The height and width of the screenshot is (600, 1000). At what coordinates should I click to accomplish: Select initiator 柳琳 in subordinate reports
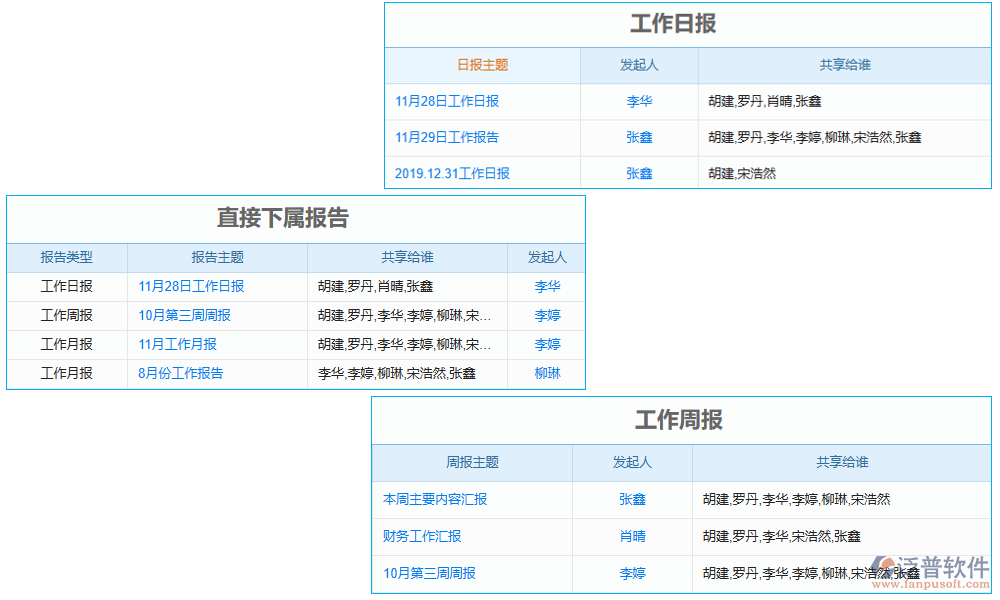546,373
